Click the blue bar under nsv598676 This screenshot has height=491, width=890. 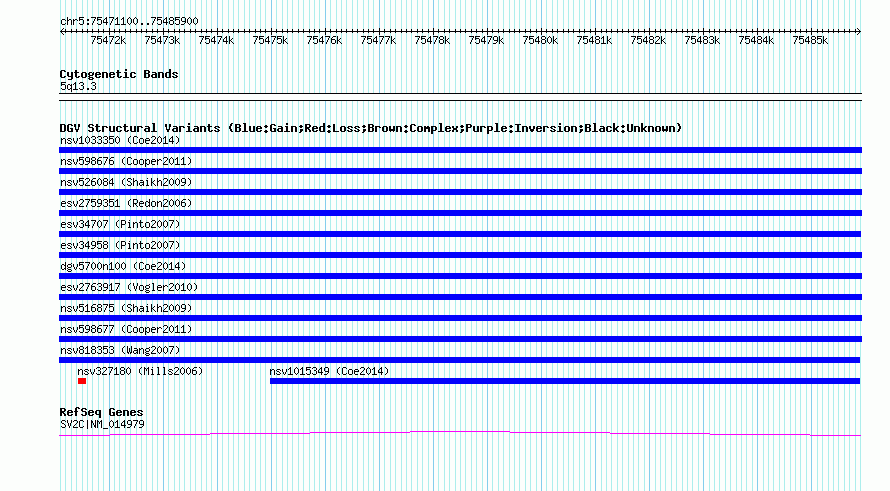(x=460, y=171)
